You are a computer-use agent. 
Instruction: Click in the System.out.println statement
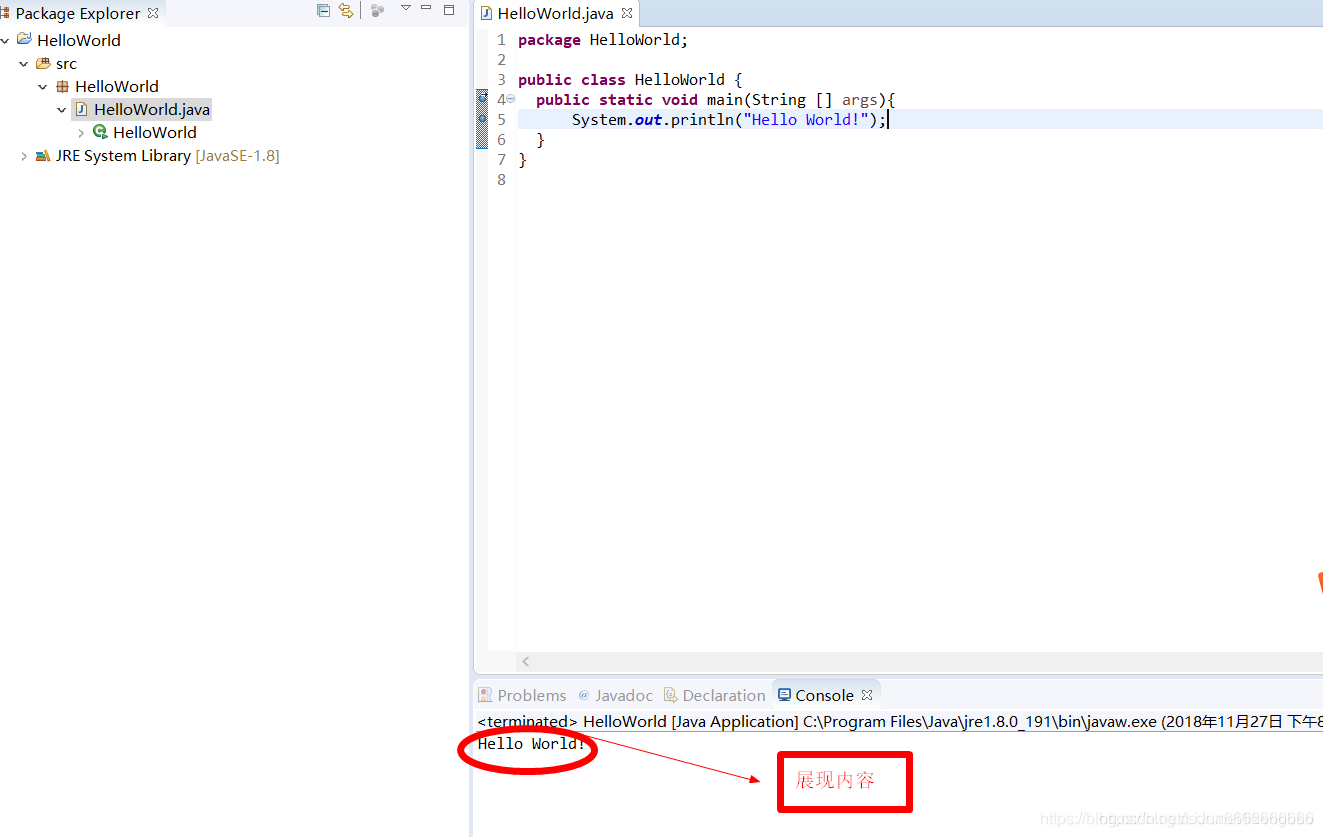tap(729, 120)
